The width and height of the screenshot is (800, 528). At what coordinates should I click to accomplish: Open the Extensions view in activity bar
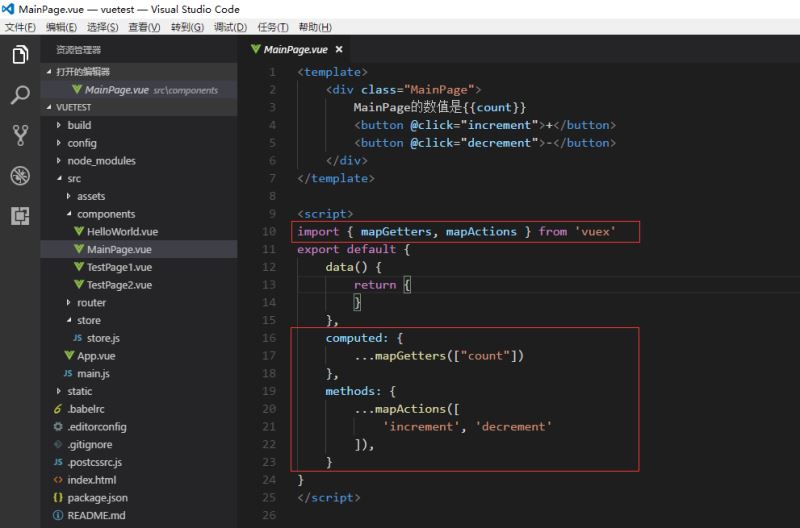coord(20,216)
